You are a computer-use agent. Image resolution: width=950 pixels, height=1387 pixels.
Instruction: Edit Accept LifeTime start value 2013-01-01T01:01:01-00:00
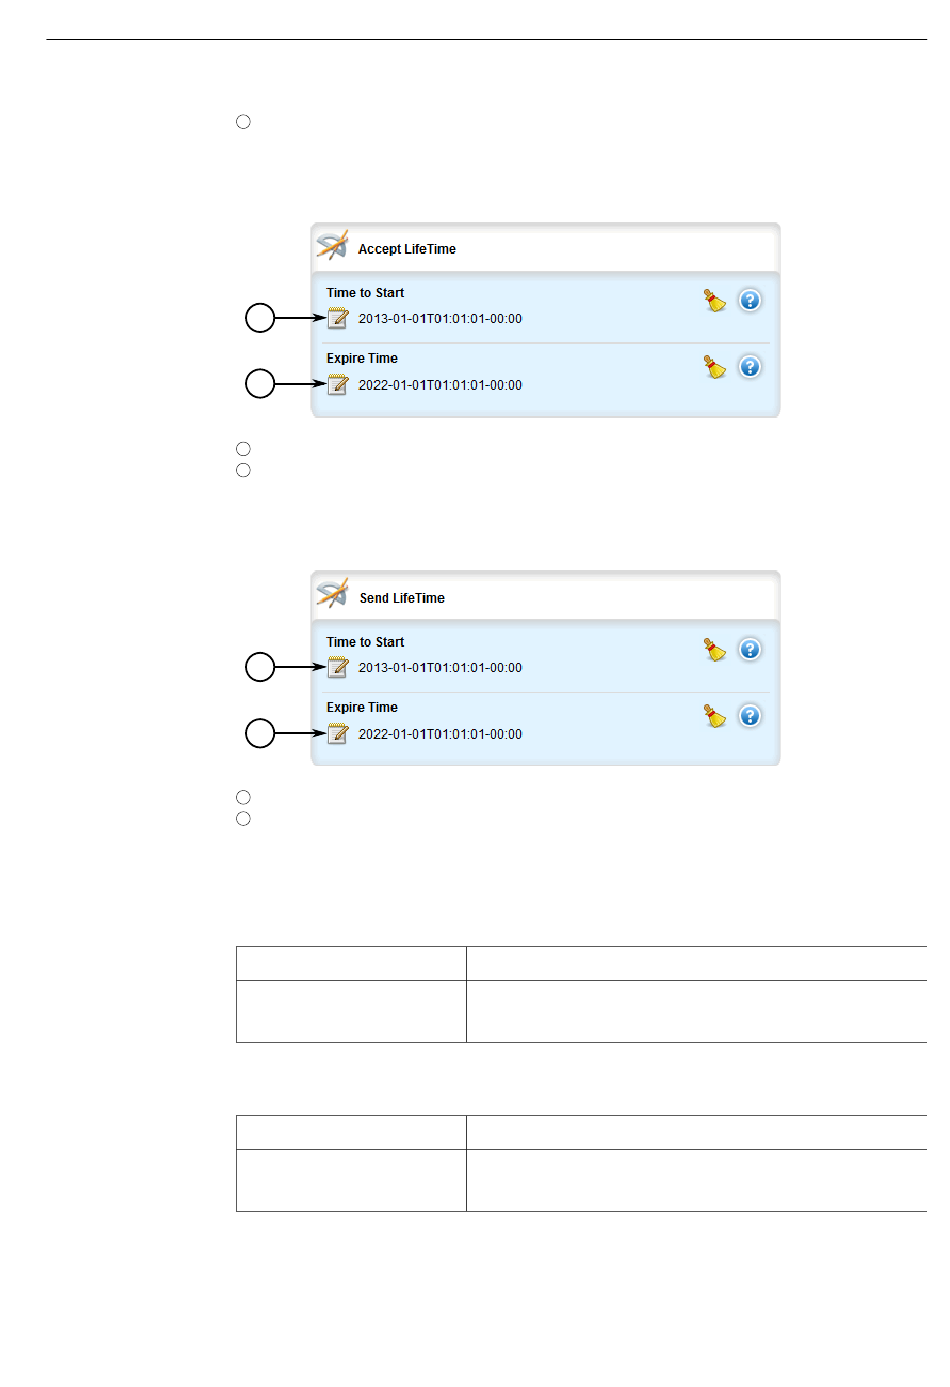coord(440,319)
